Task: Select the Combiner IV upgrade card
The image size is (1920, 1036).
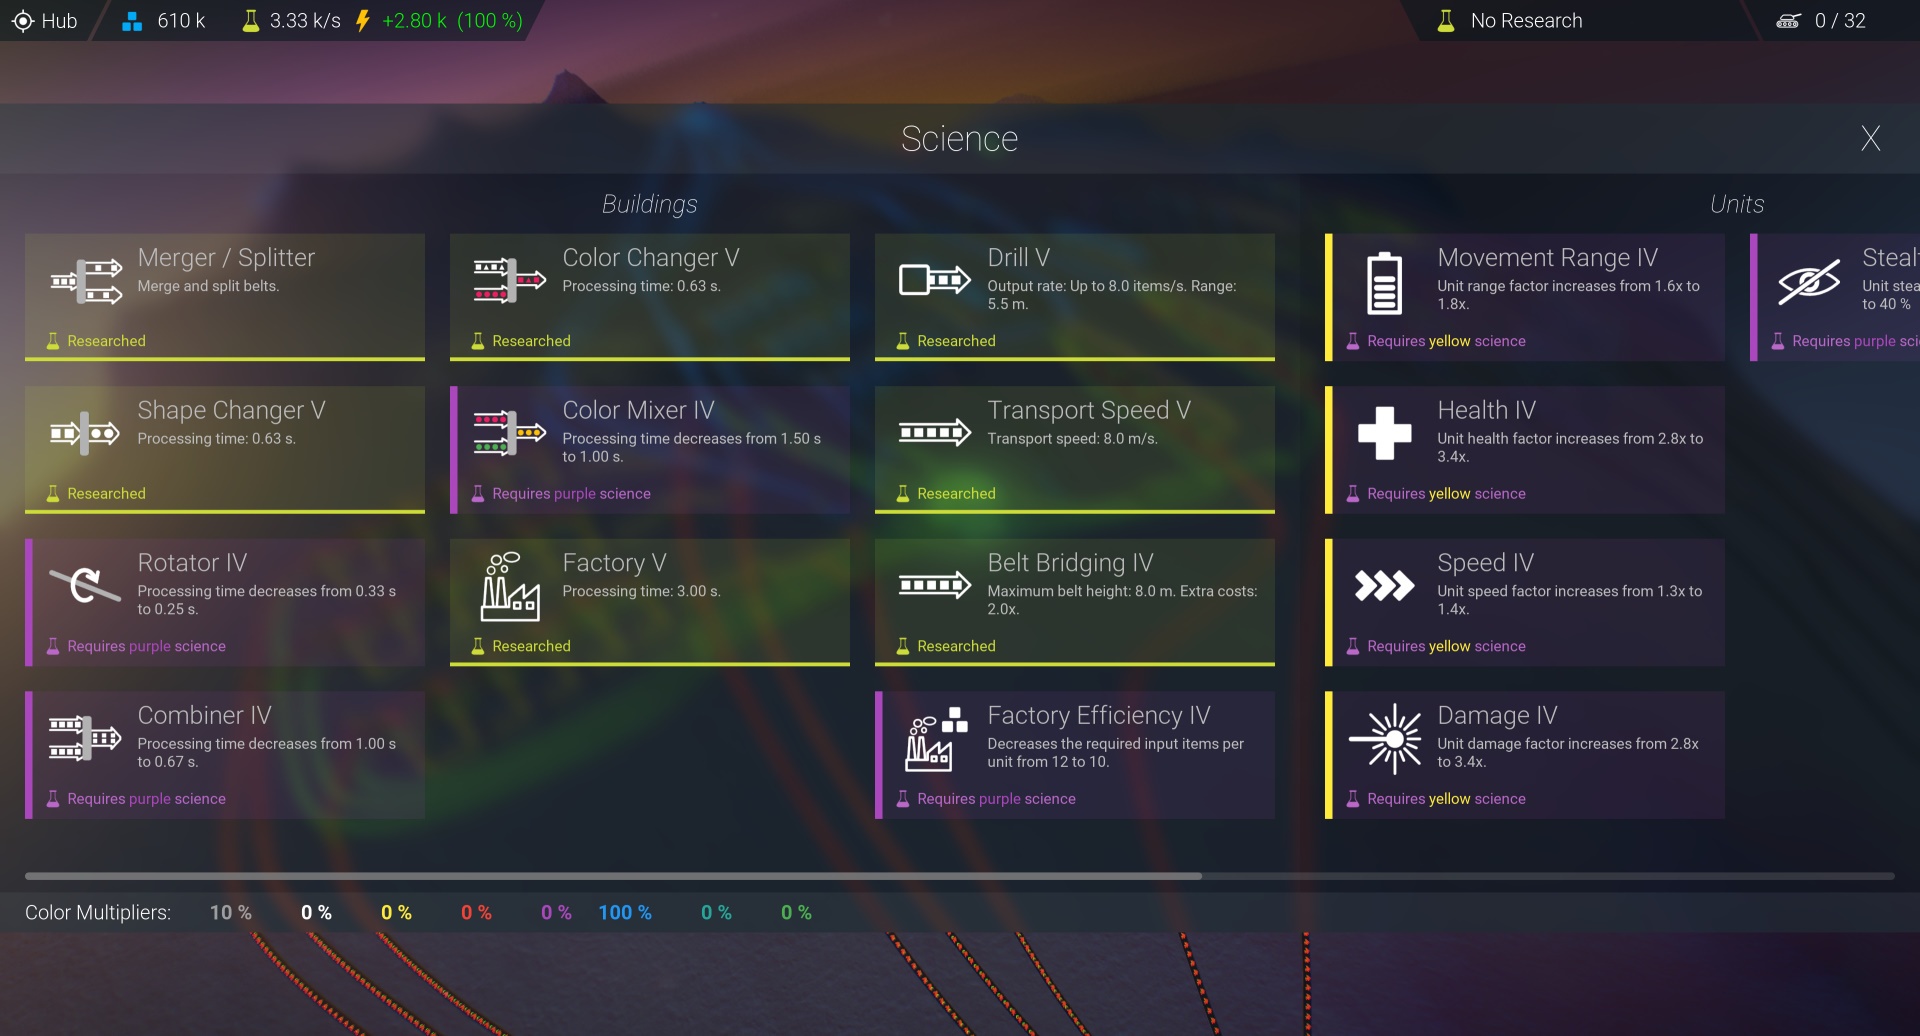Action: 225,755
